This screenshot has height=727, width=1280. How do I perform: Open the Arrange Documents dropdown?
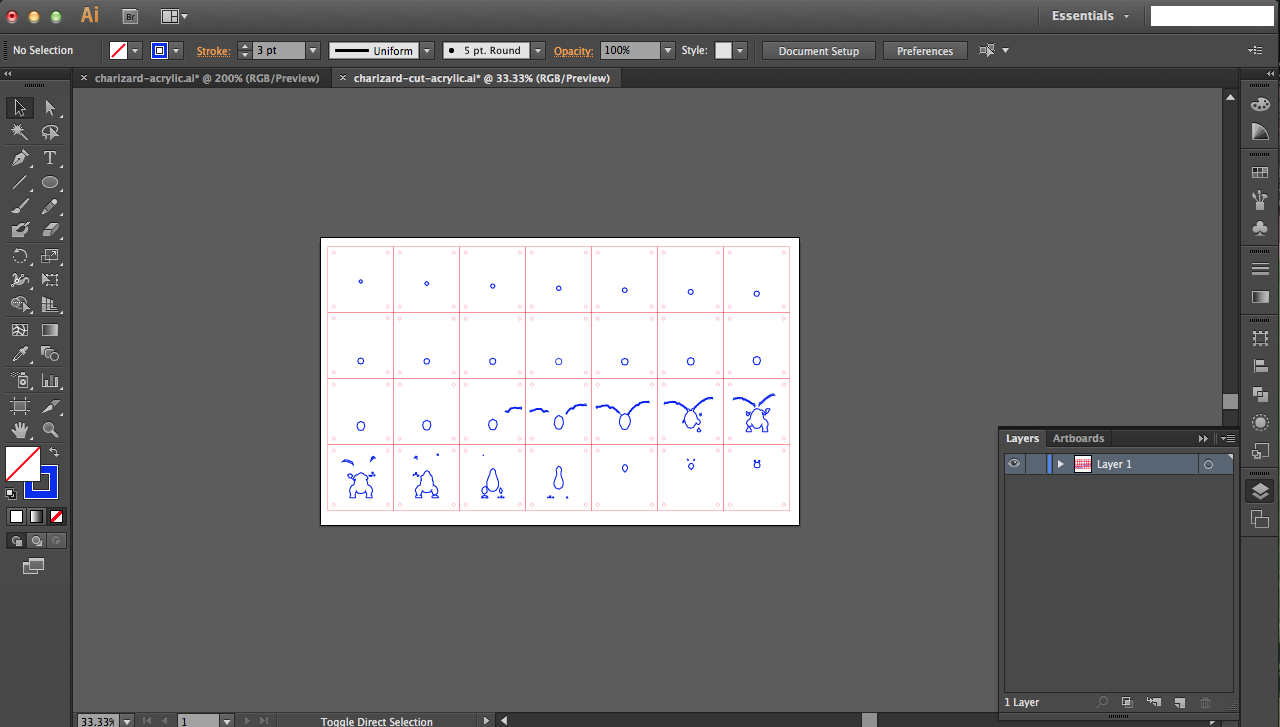click(x=174, y=16)
